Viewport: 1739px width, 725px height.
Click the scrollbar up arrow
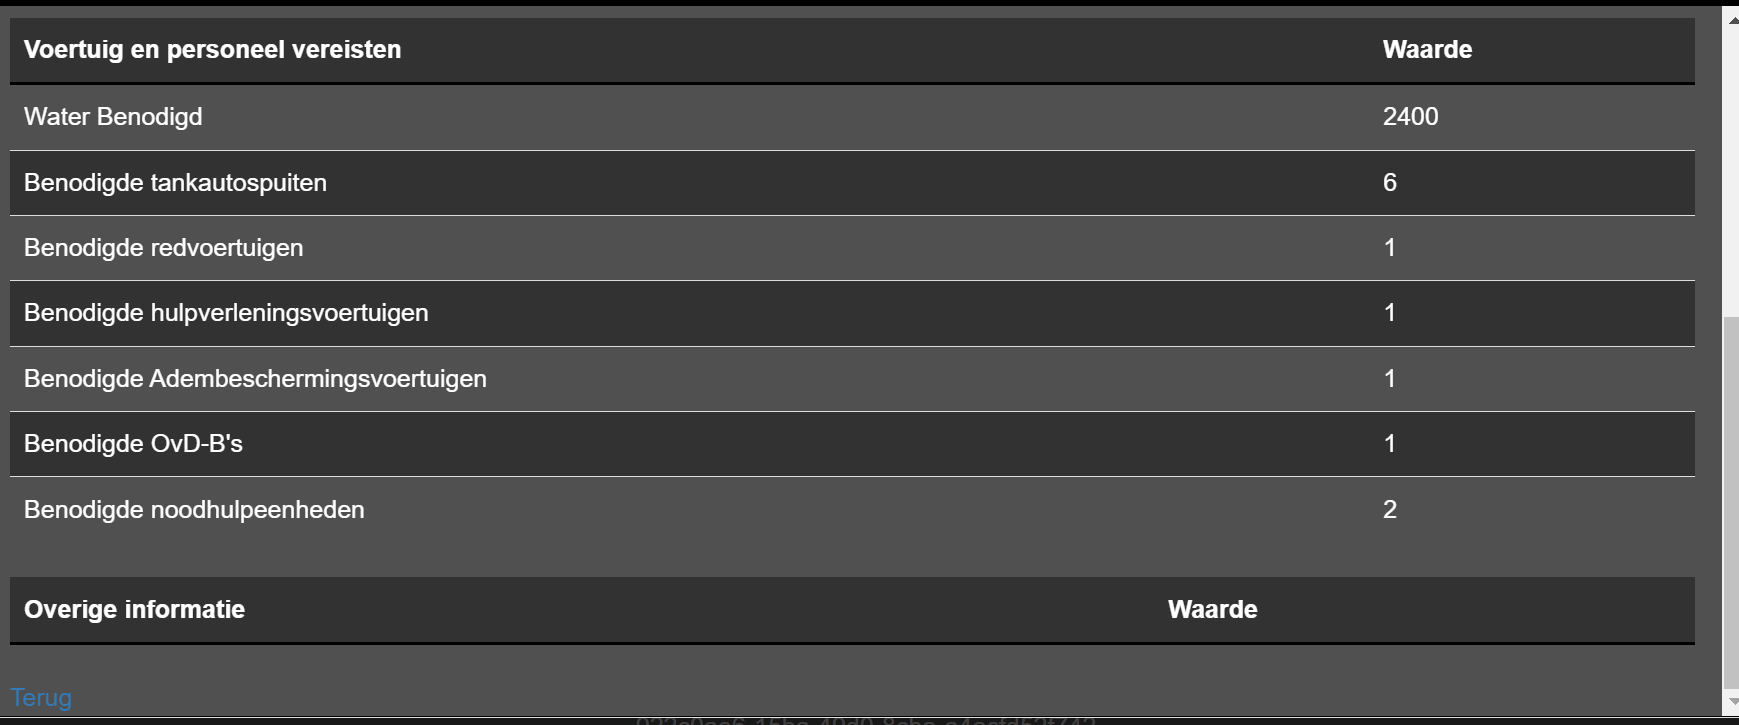pos(1730,18)
